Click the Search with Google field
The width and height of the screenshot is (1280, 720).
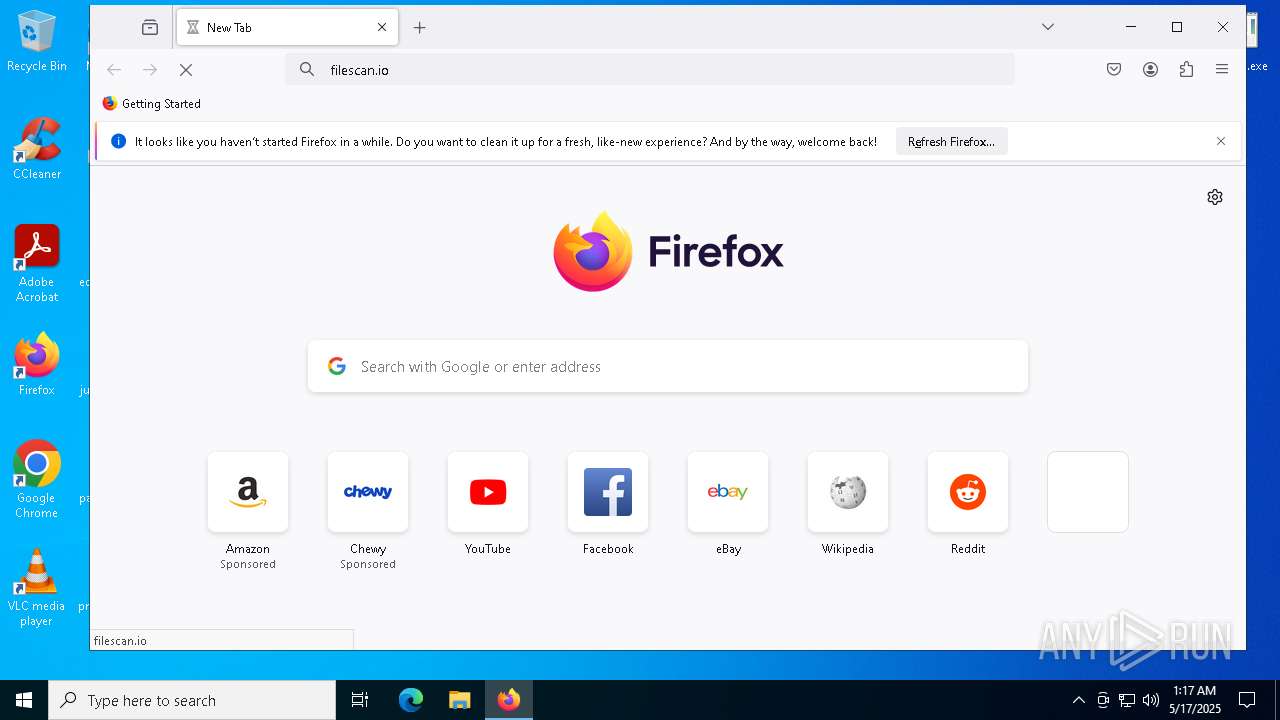668,366
